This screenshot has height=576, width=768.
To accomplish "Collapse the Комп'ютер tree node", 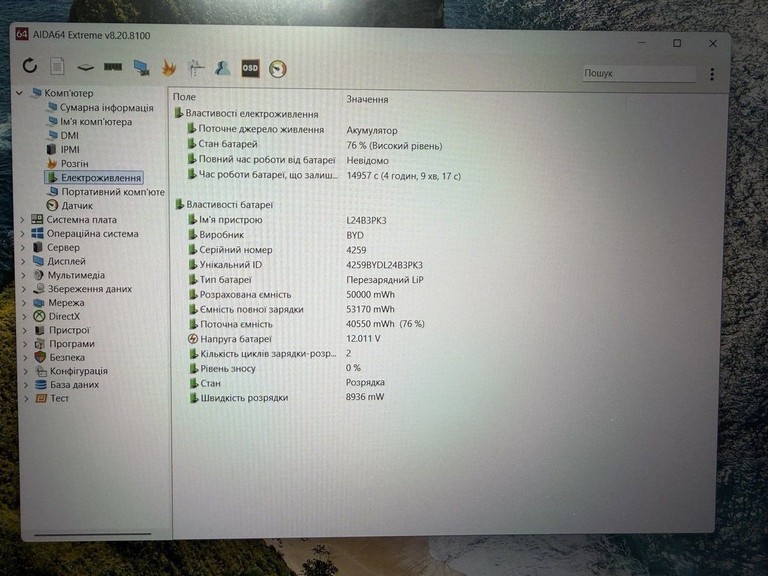I will tap(20, 93).
